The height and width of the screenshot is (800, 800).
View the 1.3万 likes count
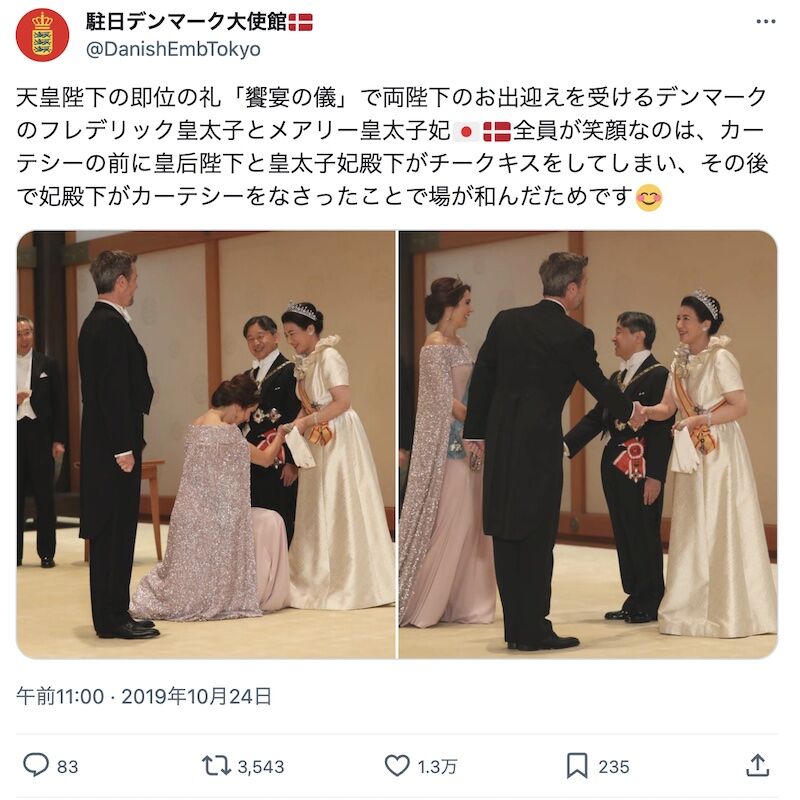click(x=437, y=766)
